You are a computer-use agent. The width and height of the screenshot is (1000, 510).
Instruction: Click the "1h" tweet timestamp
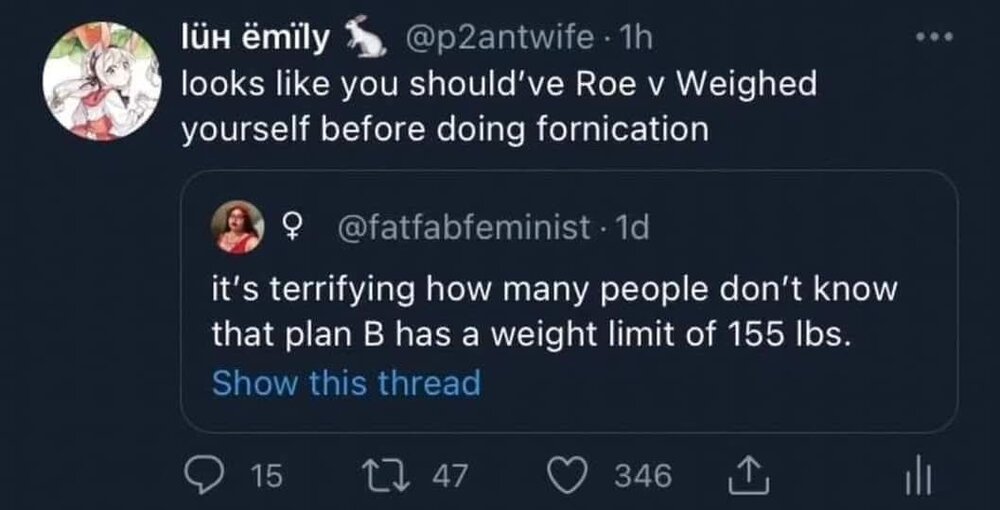pos(632,40)
